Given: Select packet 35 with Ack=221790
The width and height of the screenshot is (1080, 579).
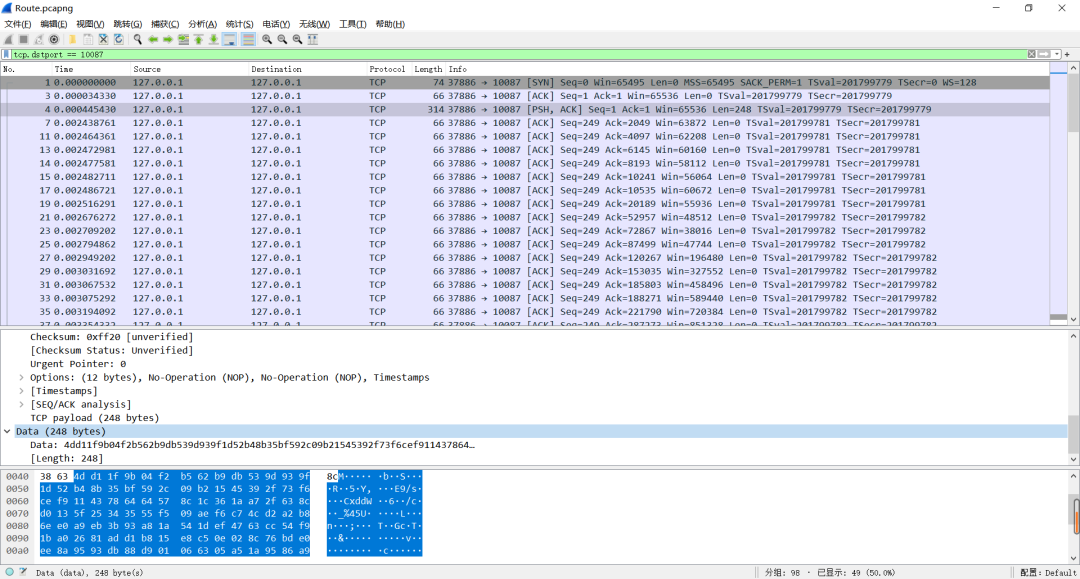Looking at the screenshot, I should click(x=525, y=311).
